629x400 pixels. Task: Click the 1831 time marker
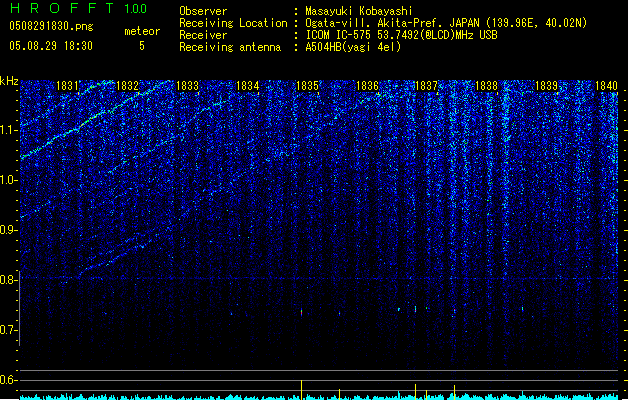tap(67, 86)
